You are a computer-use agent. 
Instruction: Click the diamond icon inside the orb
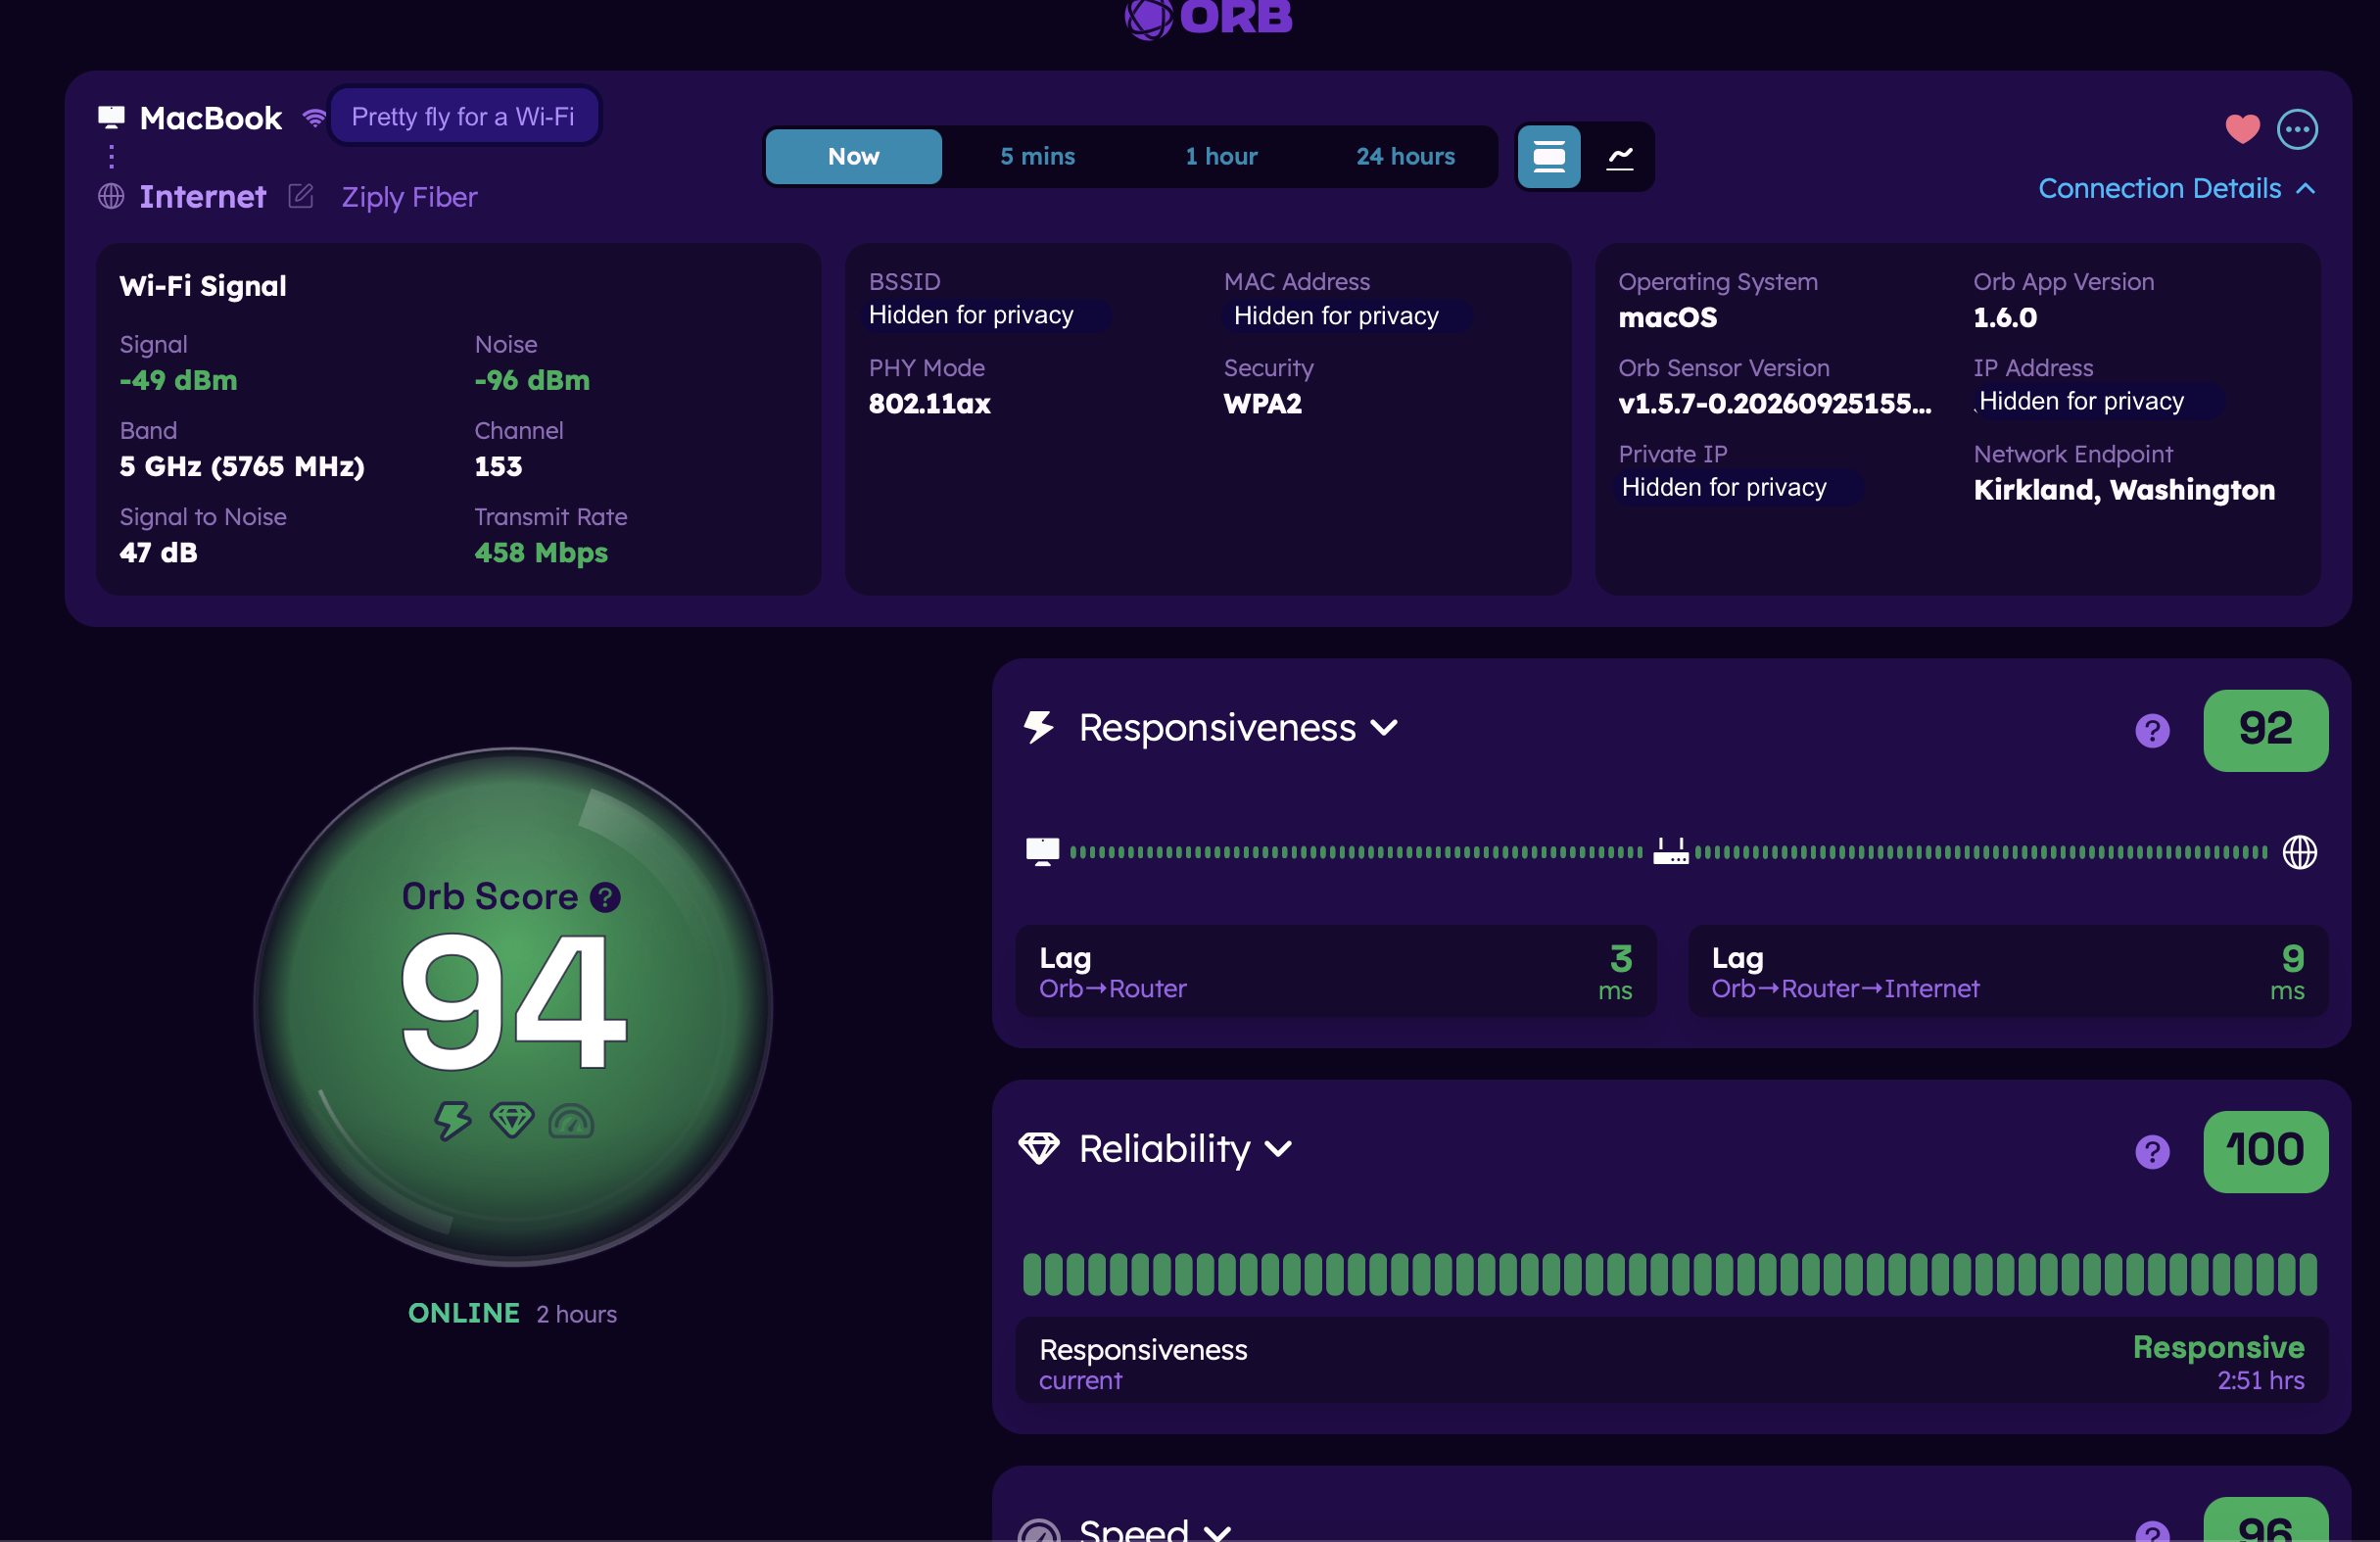coord(512,1120)
